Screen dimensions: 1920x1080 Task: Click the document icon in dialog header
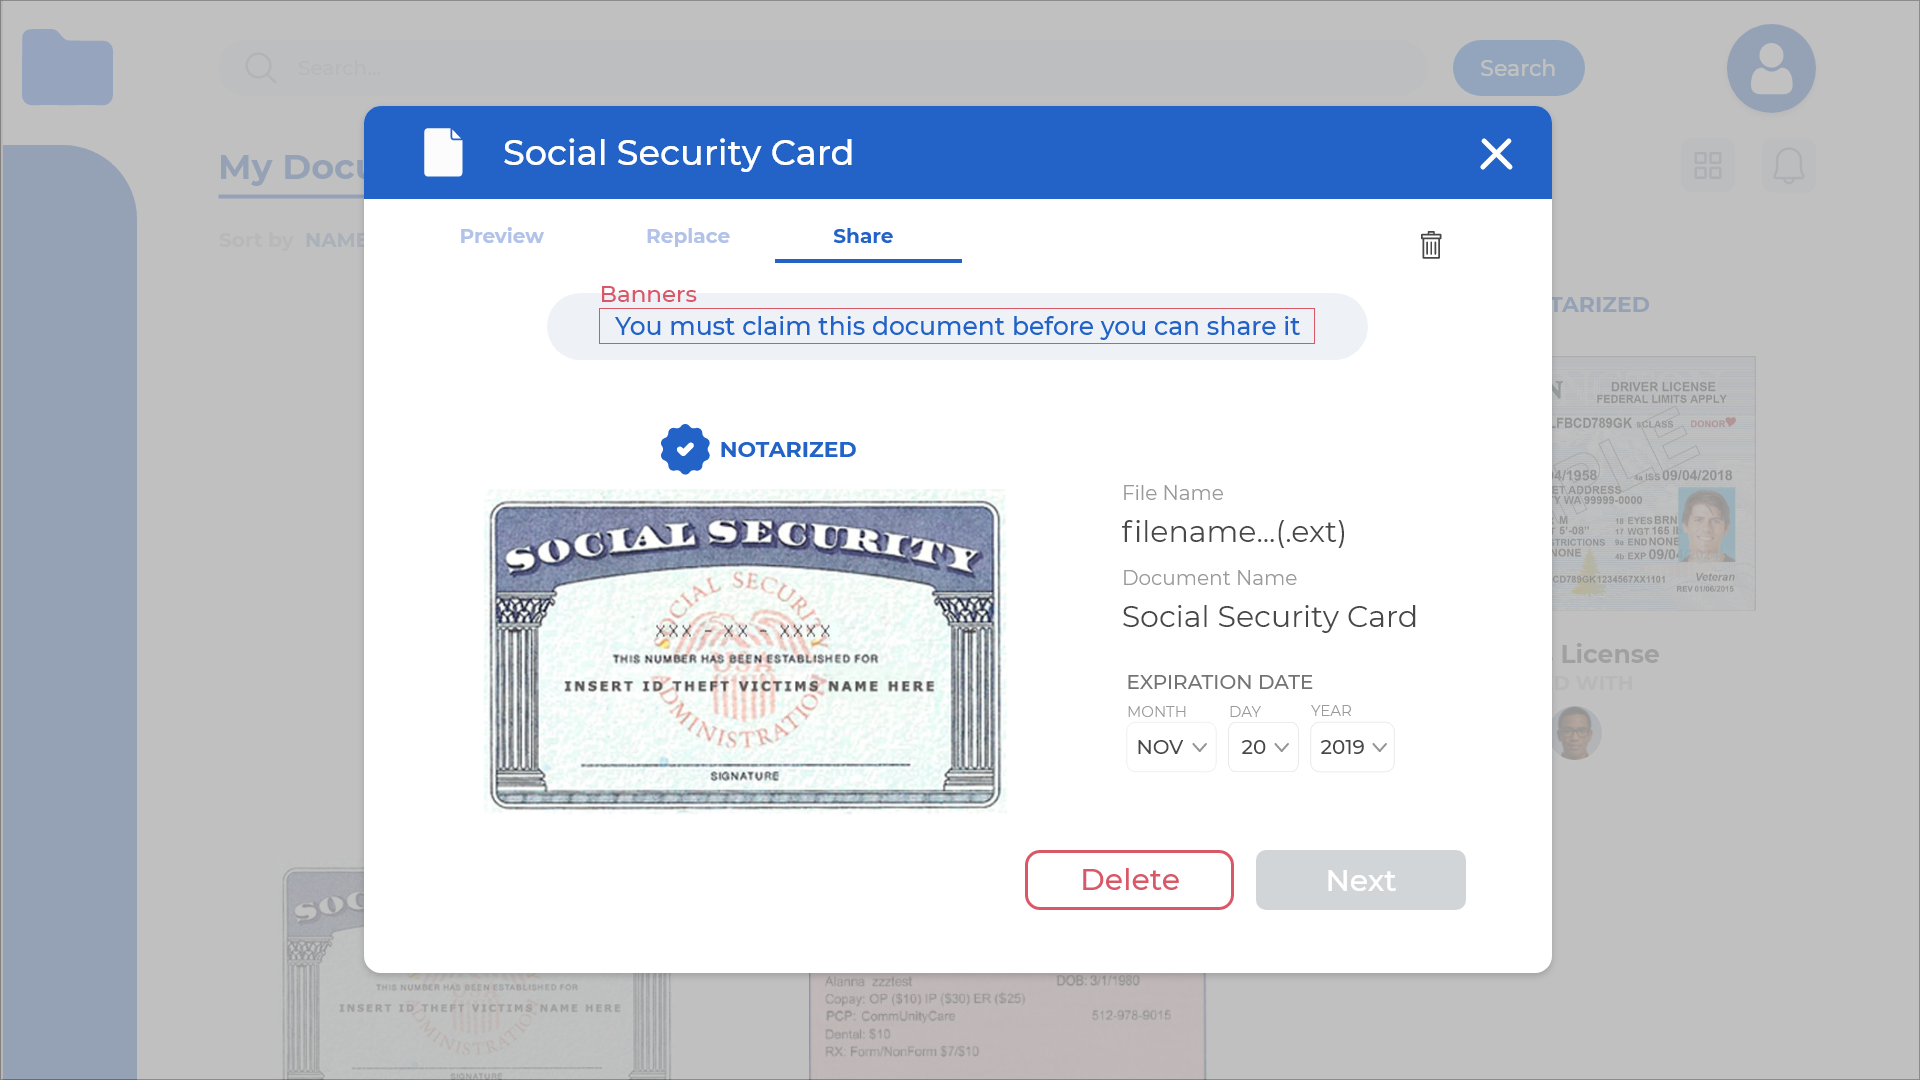pyautogui.click(x=443, y=153)
